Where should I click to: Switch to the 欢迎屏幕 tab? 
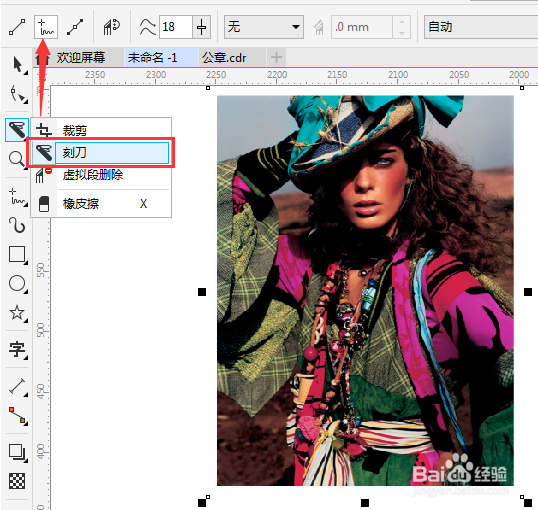click(81, 58)
